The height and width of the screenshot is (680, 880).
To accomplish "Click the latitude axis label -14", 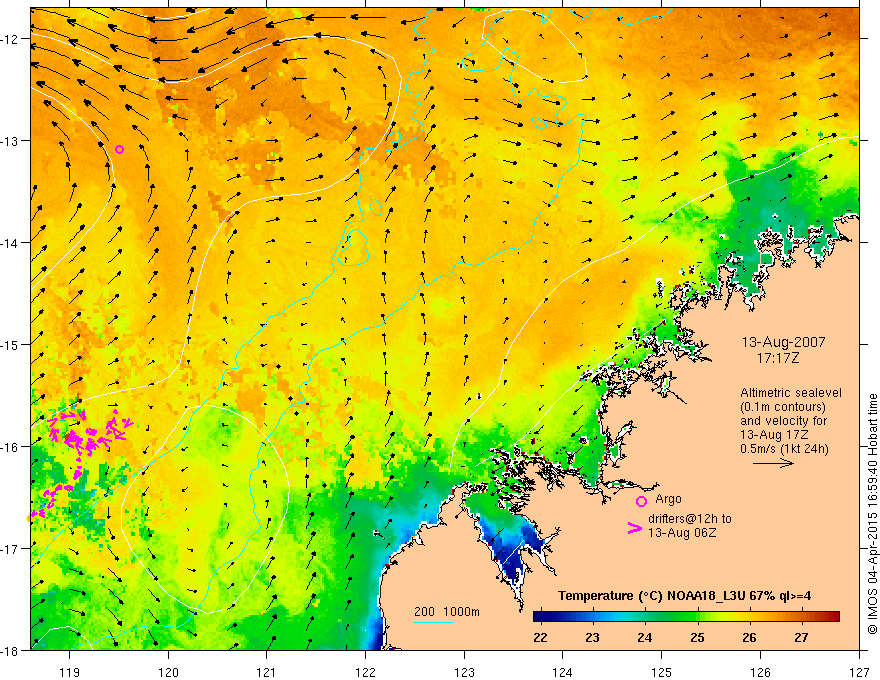I will click(11, 243).
